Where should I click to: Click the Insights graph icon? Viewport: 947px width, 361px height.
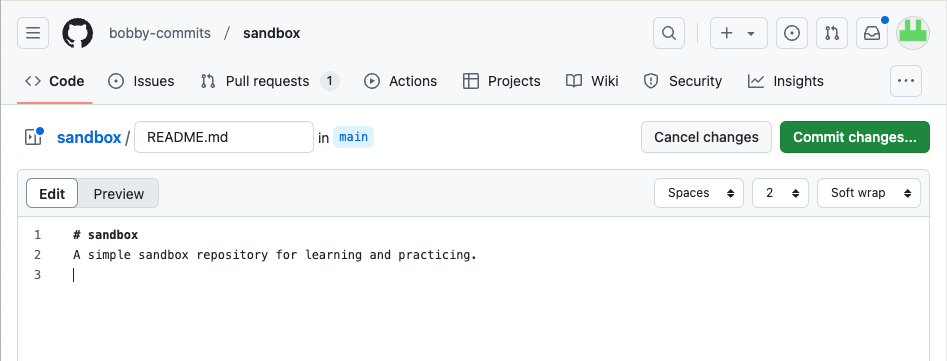click(756, 81)
